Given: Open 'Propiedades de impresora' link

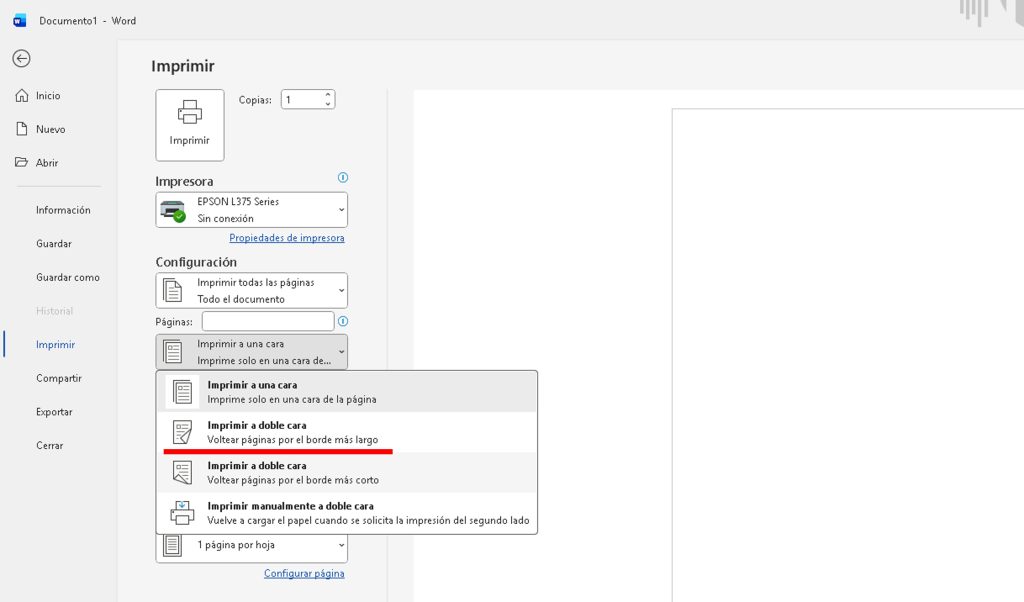Looking at the screenshot, I should tap(287, 238).
